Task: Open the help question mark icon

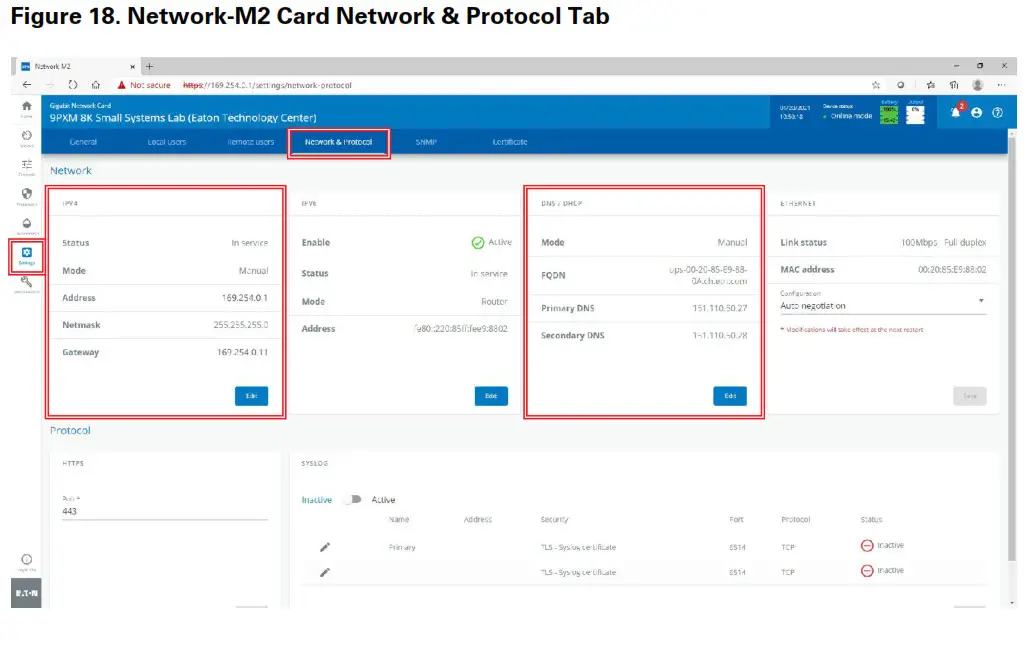Action: coord(999,112)
